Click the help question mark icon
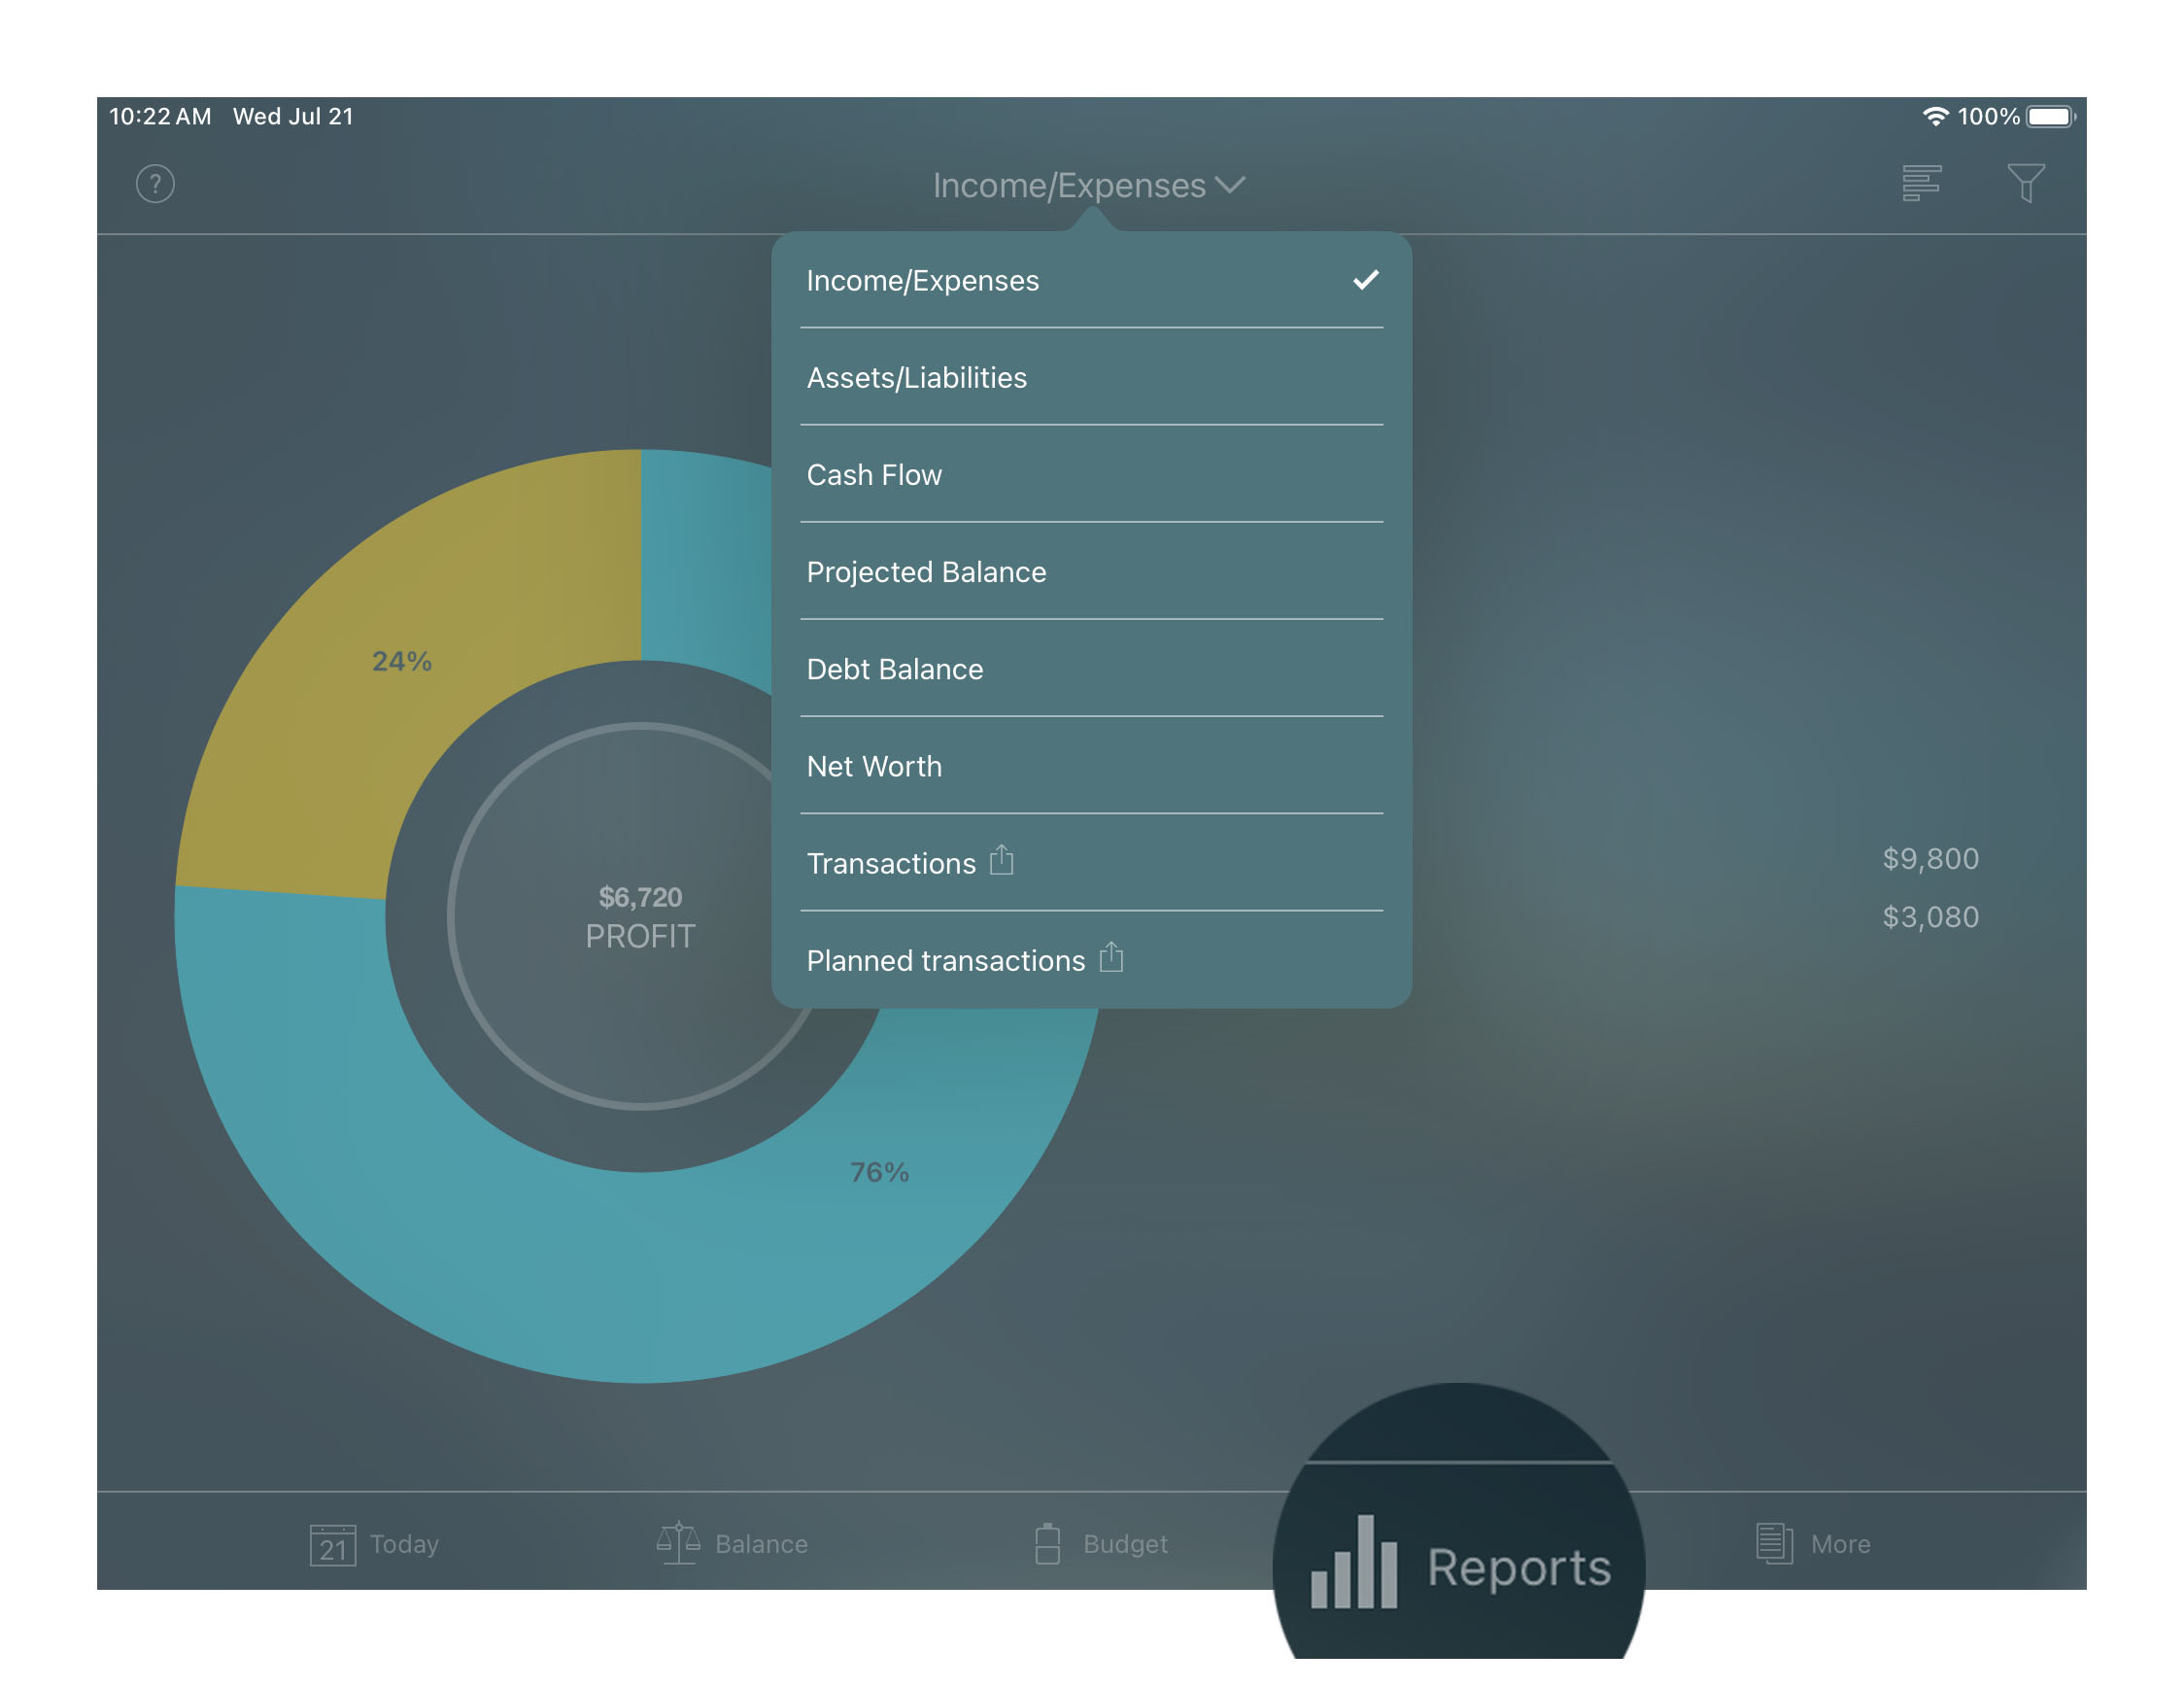The width and height of the screenshot is (2184, 1687). (155, 185)
